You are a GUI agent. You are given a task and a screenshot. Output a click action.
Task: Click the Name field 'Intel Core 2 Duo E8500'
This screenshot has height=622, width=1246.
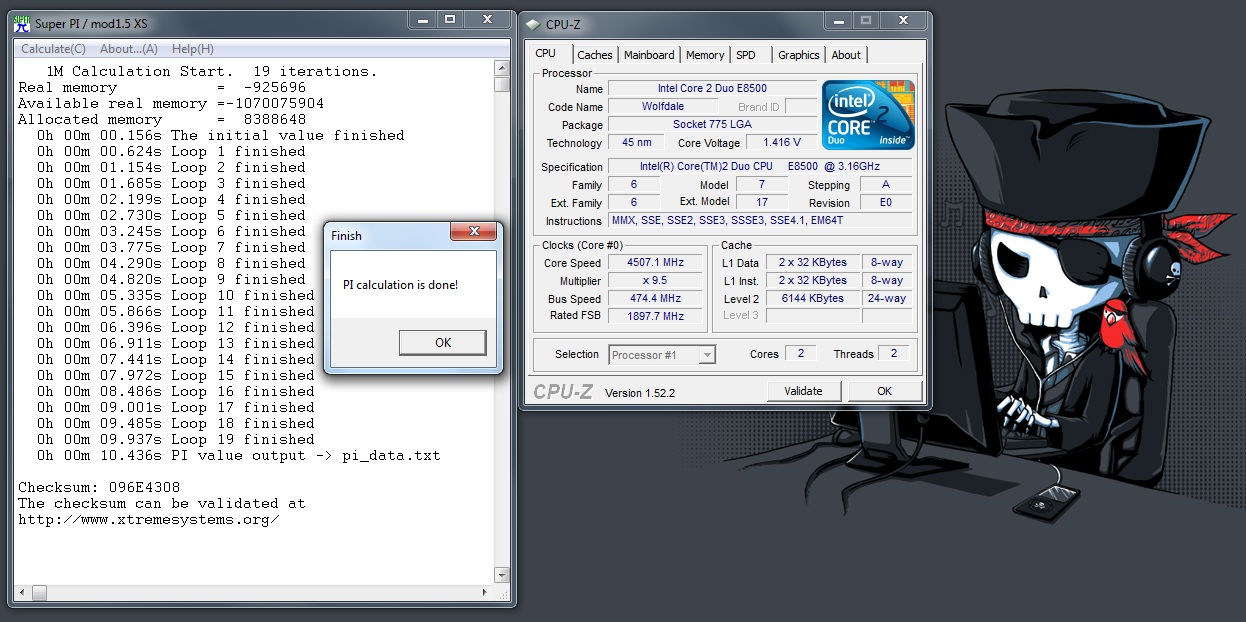[712, 89]
